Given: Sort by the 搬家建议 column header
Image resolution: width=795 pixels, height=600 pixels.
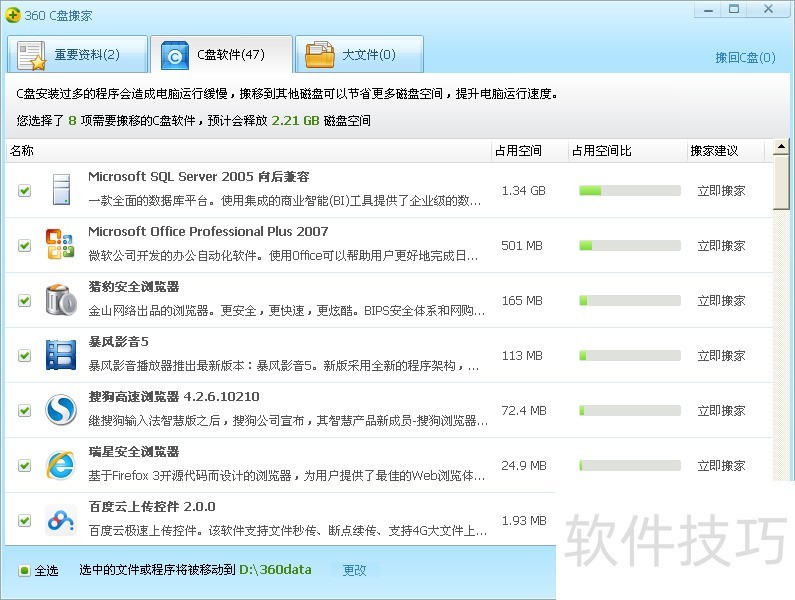Looking at the screenshot, I should click(x=714, y=151).
